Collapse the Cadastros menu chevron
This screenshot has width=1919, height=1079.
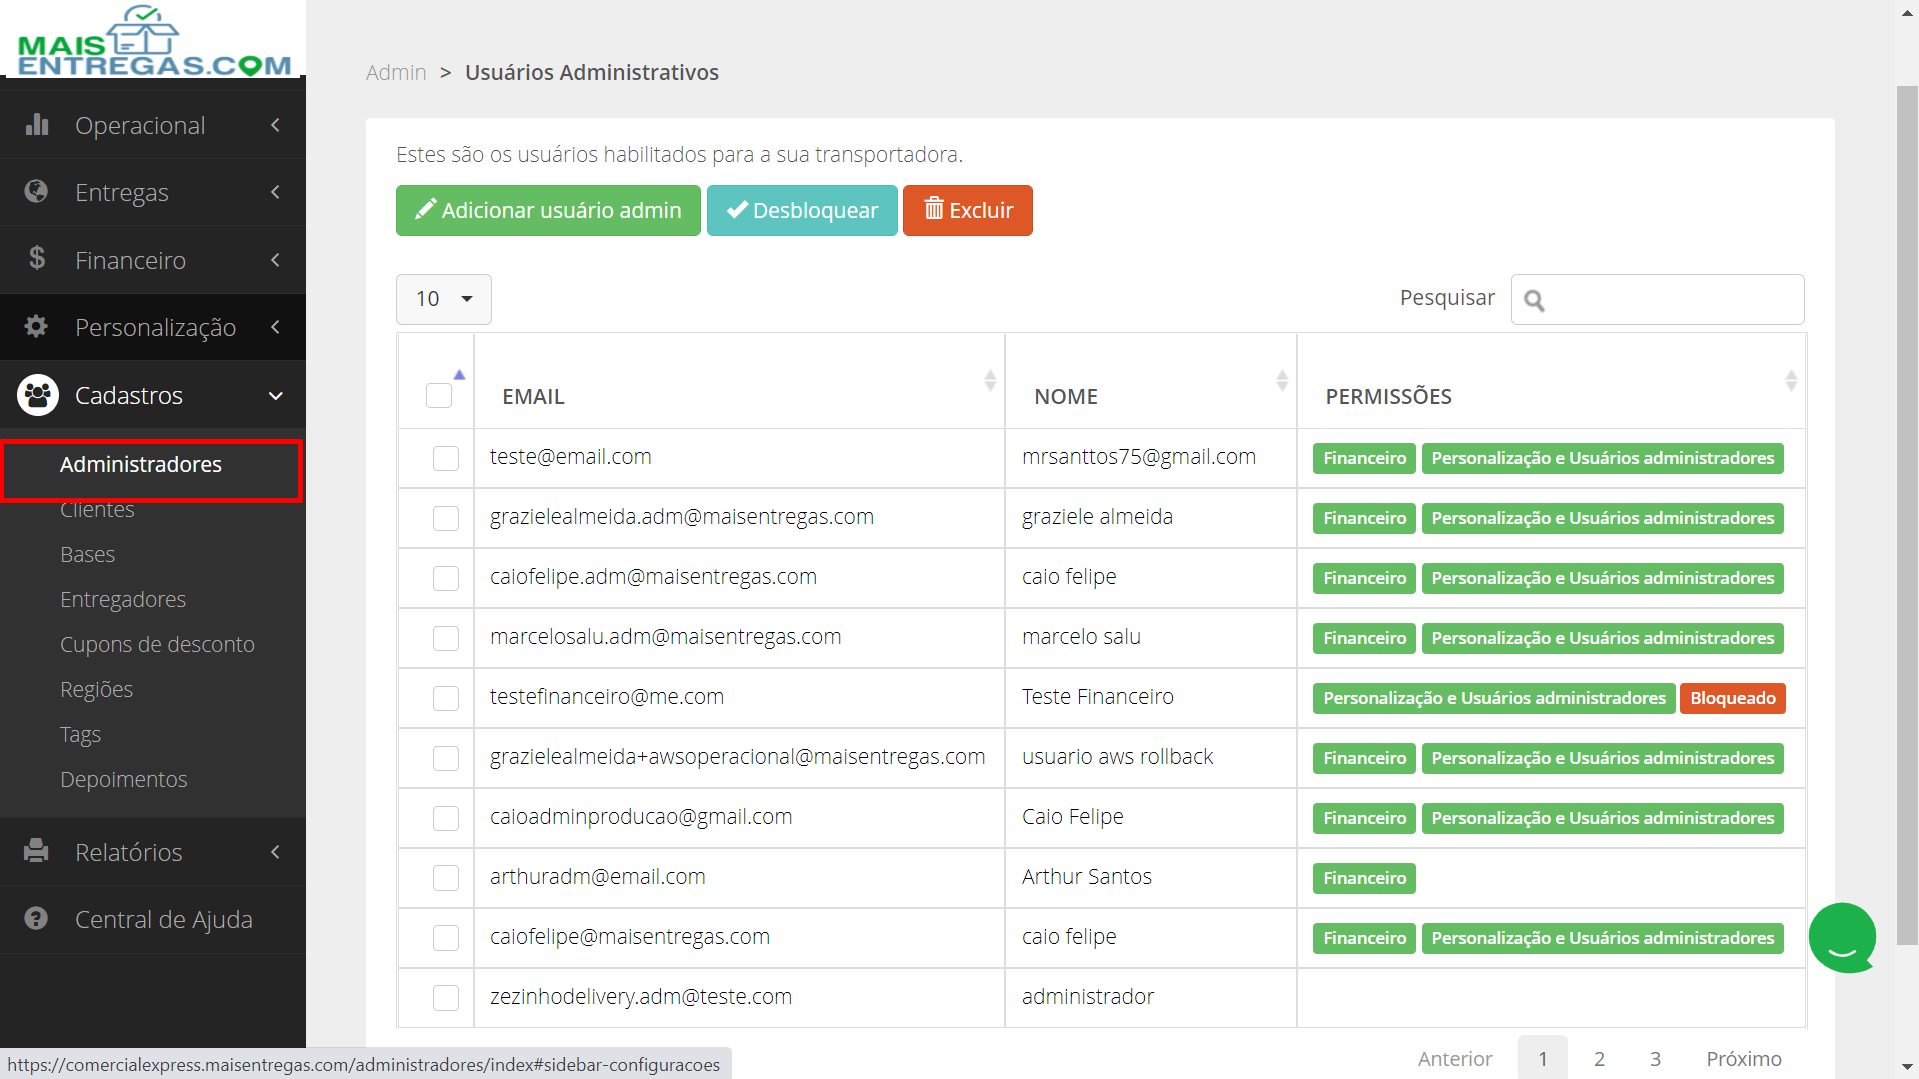(275, 396)
